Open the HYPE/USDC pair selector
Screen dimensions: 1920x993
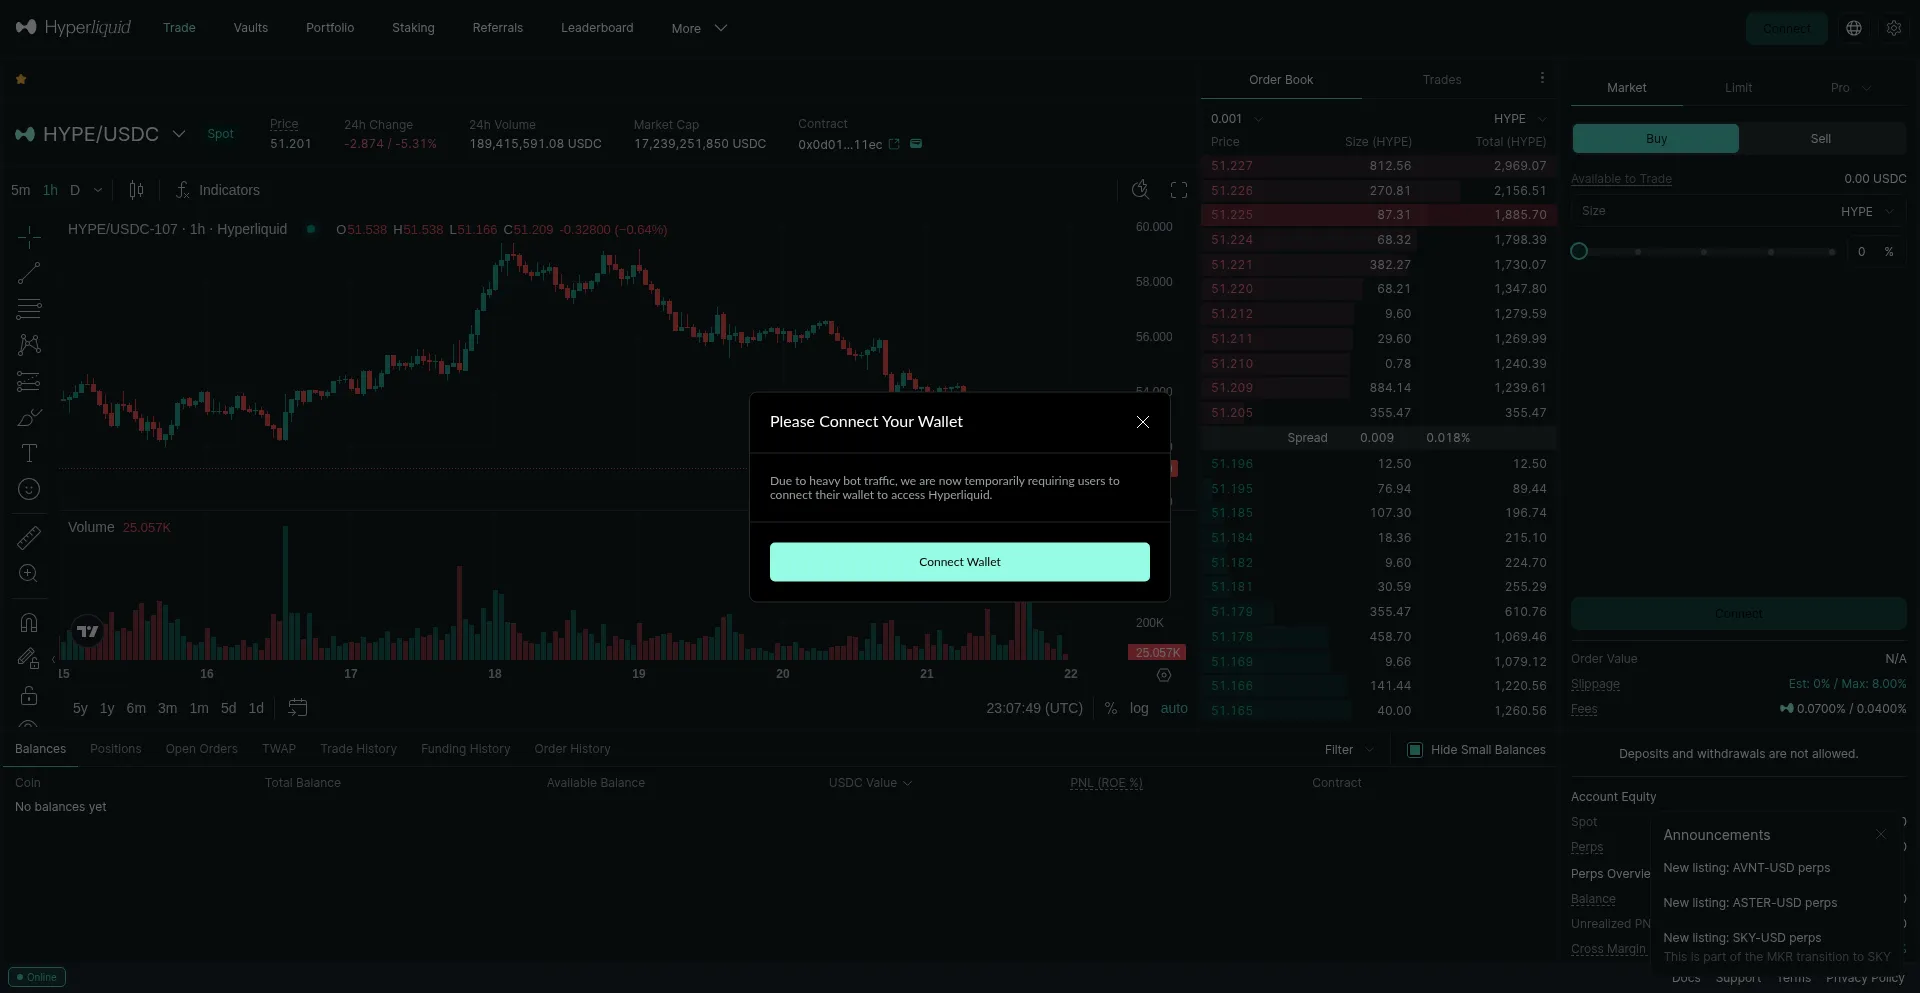(101, 134)
